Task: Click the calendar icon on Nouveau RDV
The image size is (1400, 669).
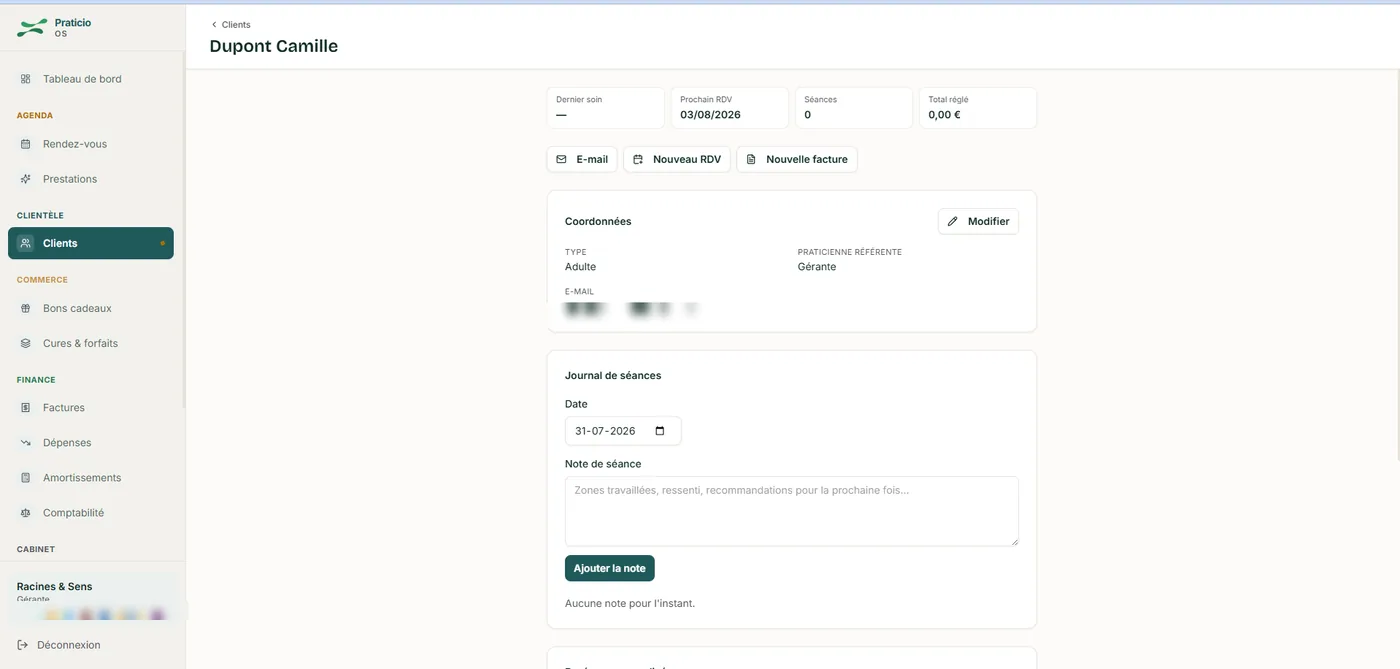Action: pyautogui.click(x=638, y=159)
